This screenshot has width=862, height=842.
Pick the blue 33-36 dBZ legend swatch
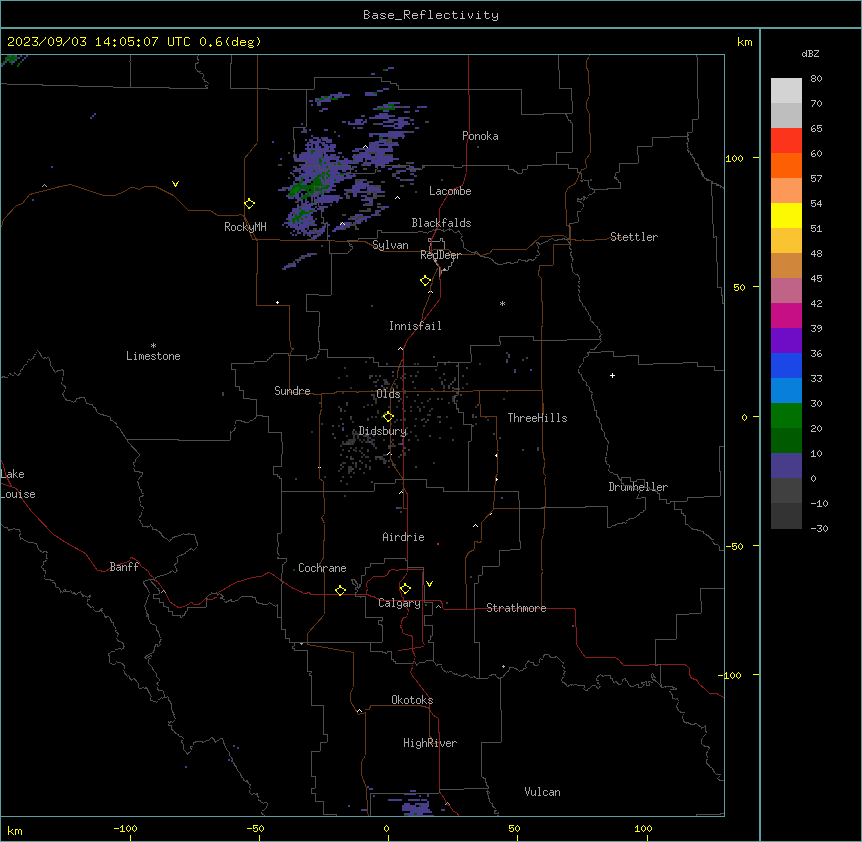click(x=786, y=365)
